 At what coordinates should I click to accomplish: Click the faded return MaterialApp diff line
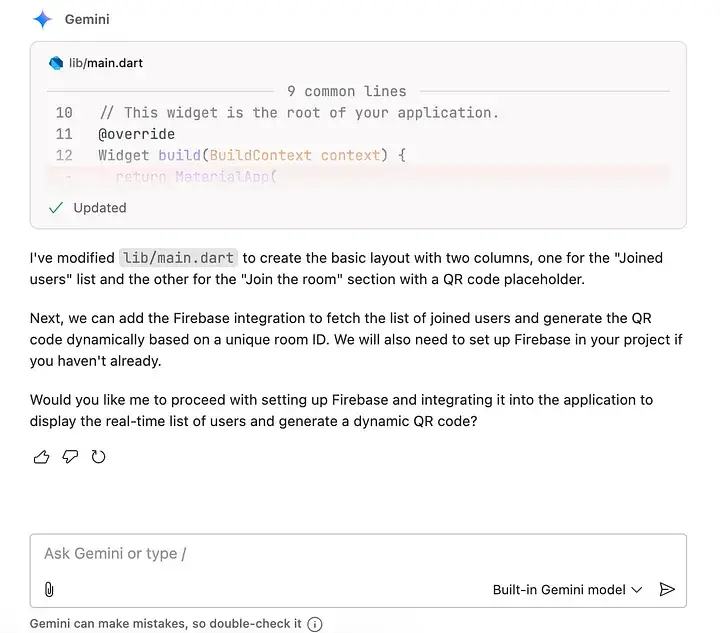[x=197, y=176]
